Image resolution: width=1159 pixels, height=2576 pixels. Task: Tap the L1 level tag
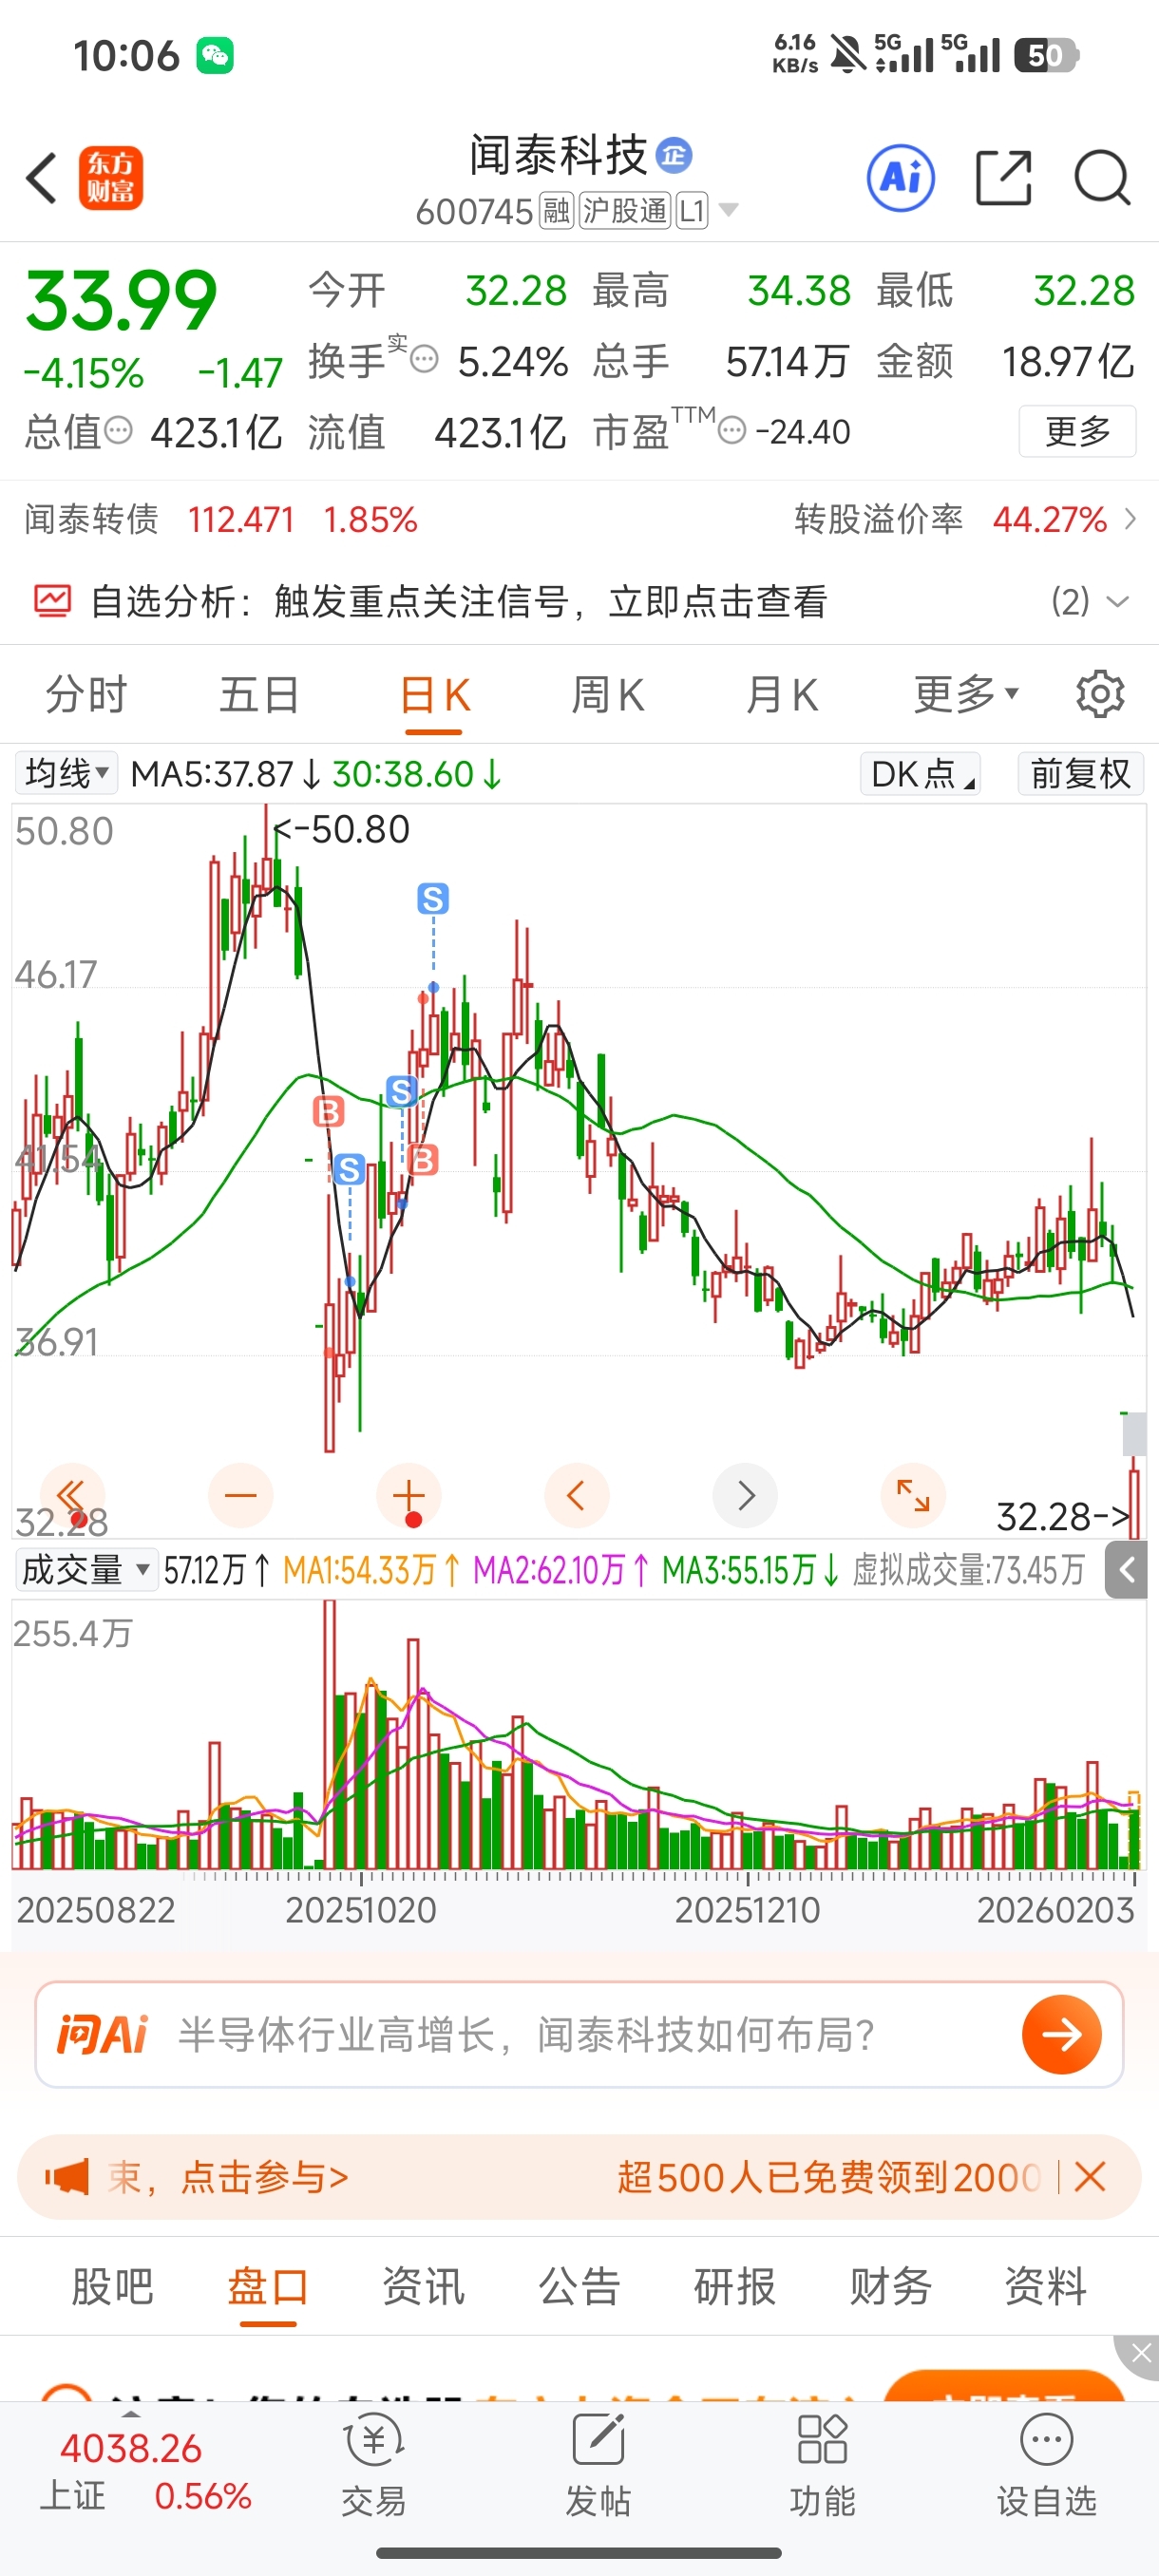[x=692, y=210]
